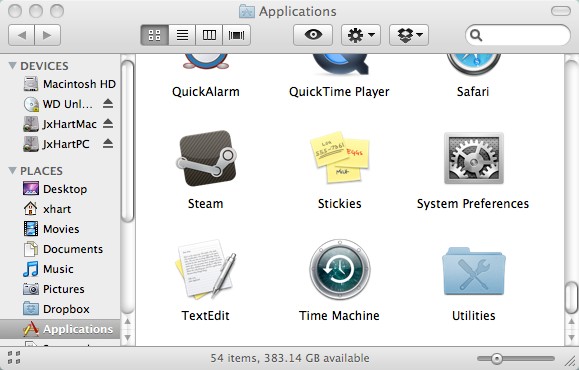Go forward in Finder history
Screen dimensions: 579x370
[x=48, y=35]
